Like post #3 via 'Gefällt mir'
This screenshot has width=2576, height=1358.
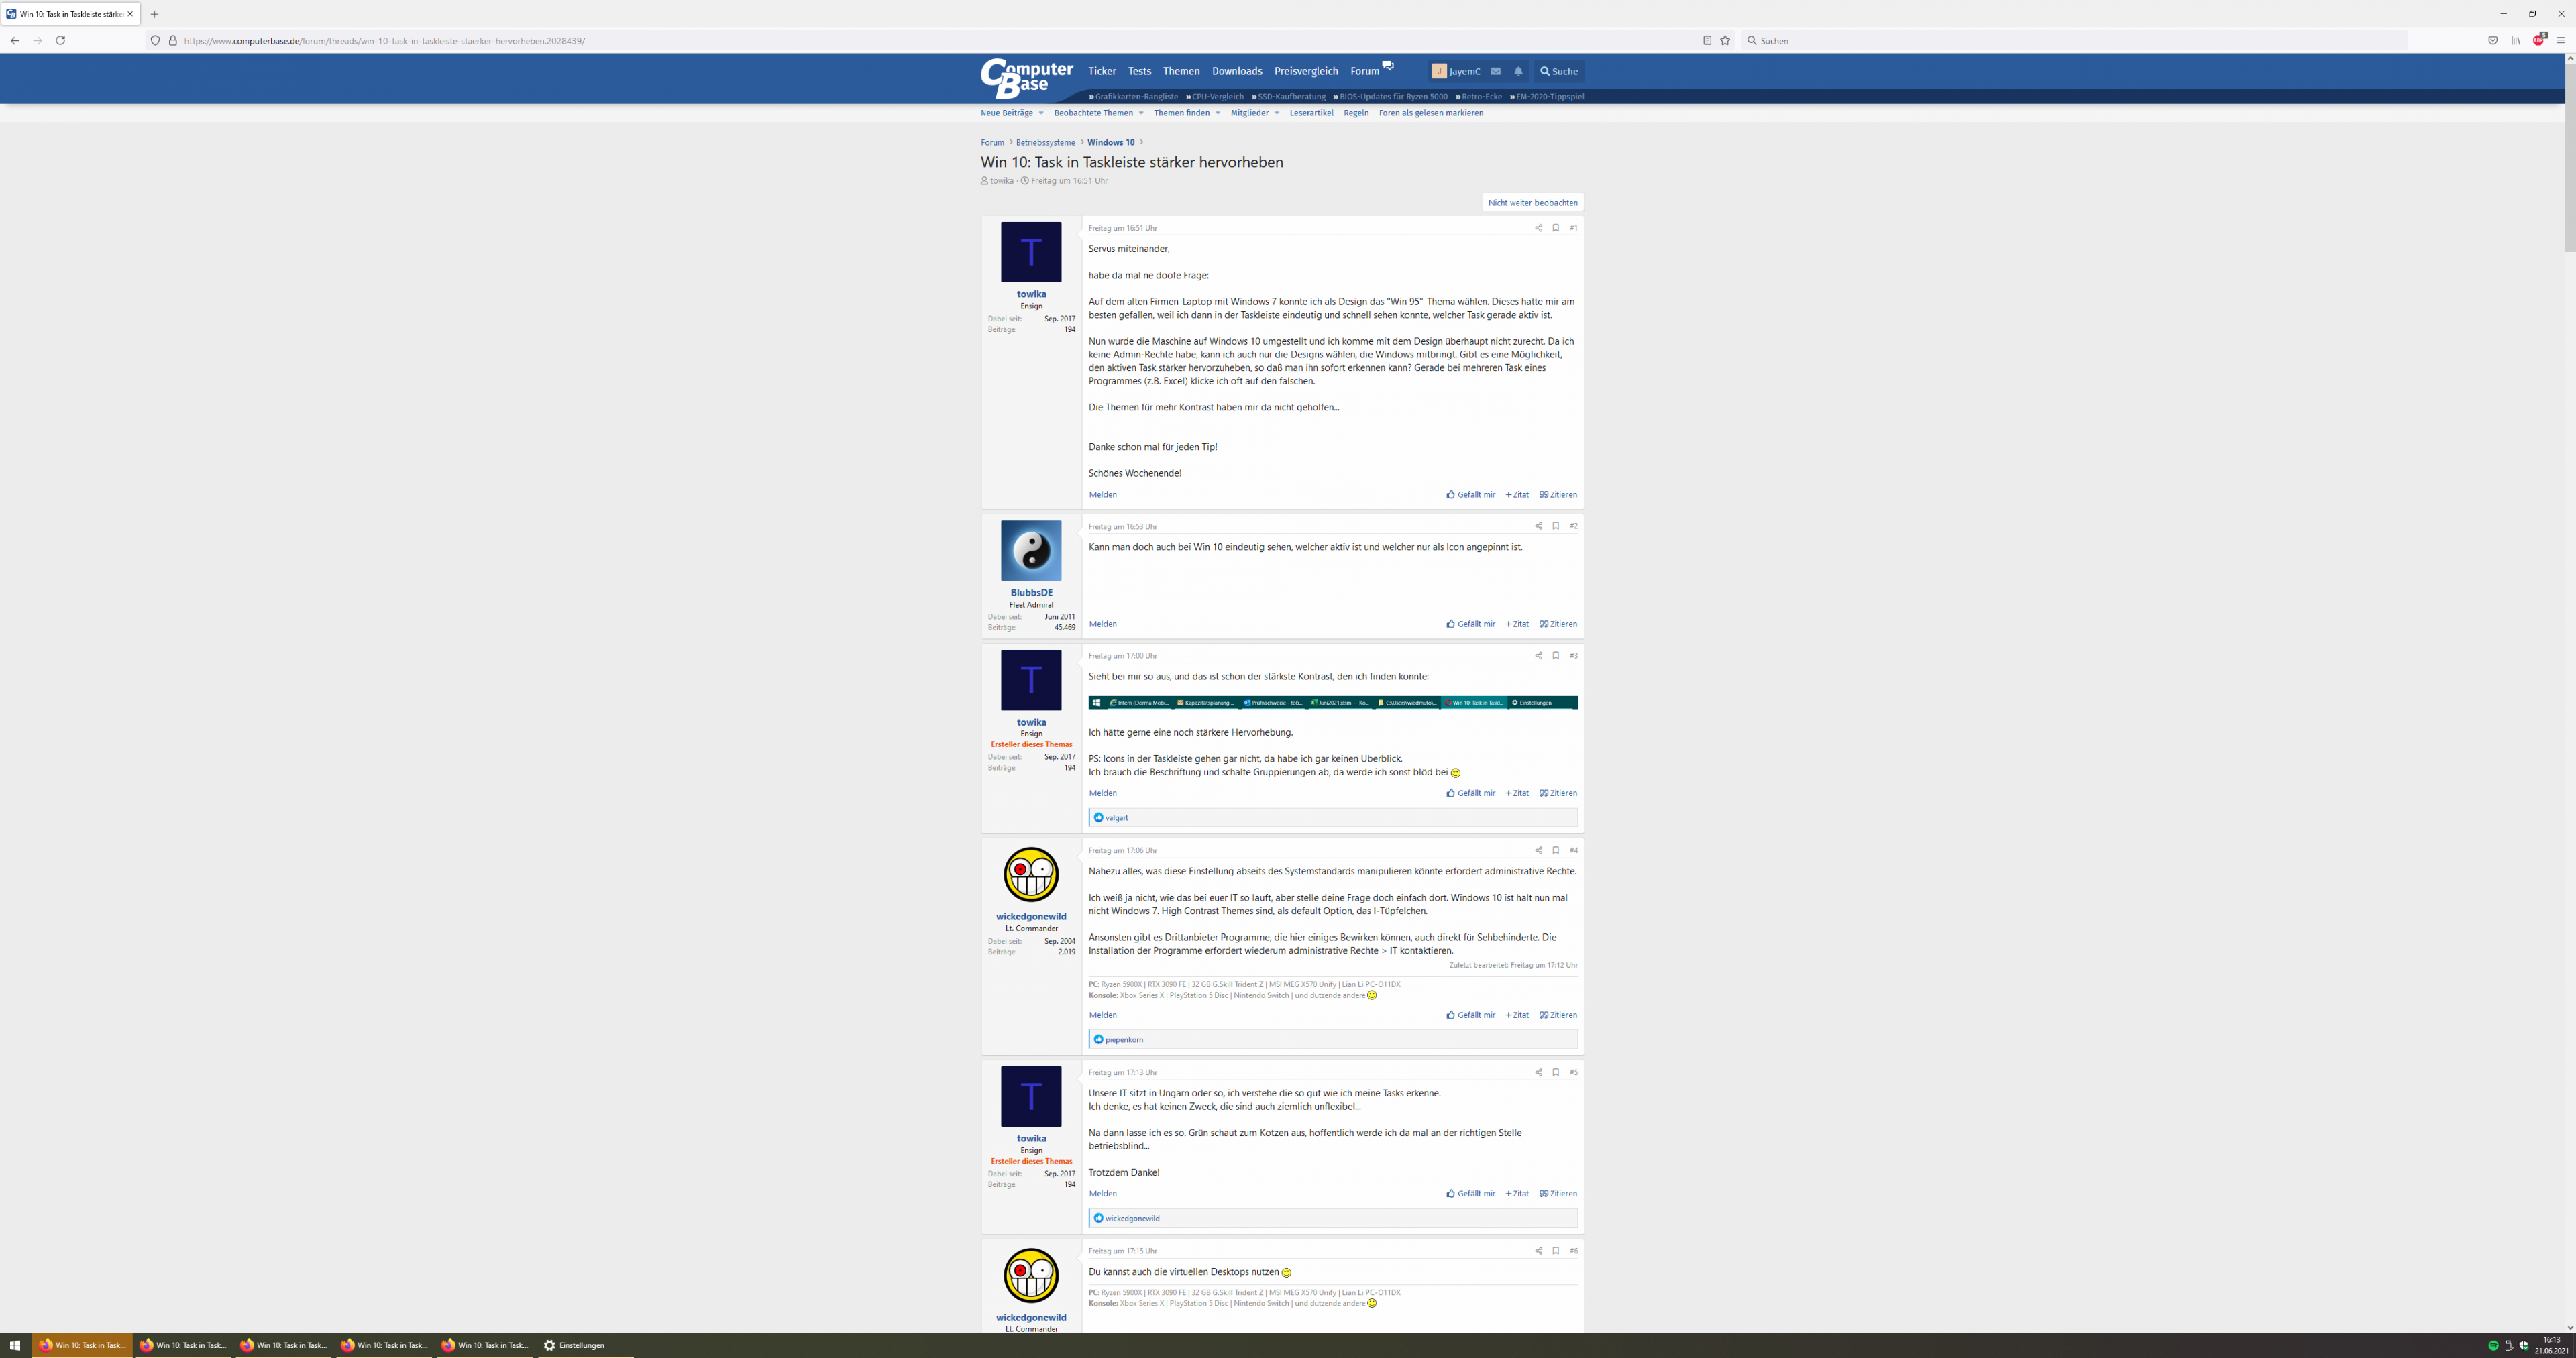pos(1471,793)
